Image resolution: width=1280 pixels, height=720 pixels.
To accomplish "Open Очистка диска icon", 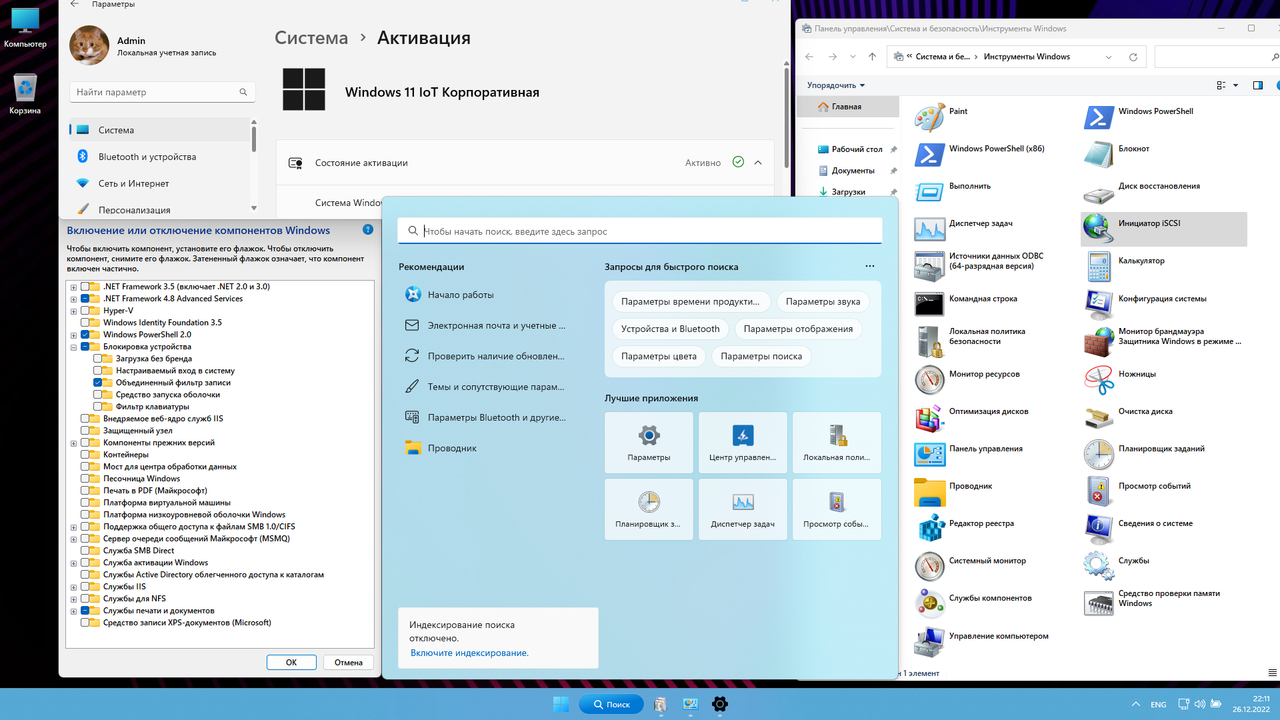I will pyautogui.click(x=1099, y=417).
